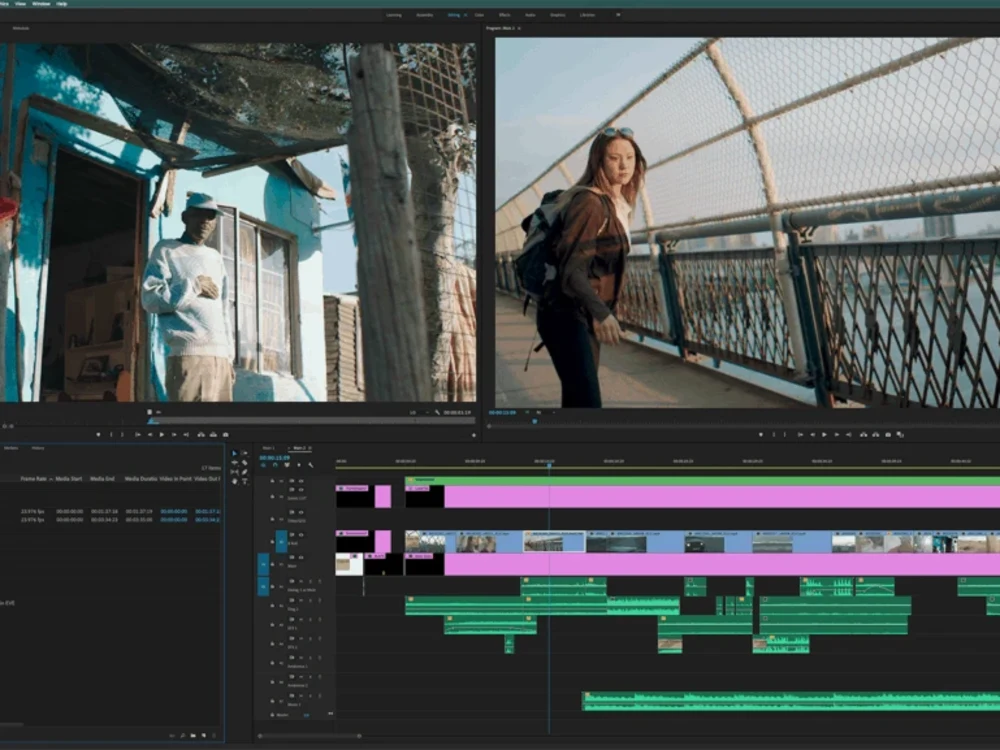Open Window menu
The height and width of the screenshot is (750, 1000).
click(x=41, y=3)
